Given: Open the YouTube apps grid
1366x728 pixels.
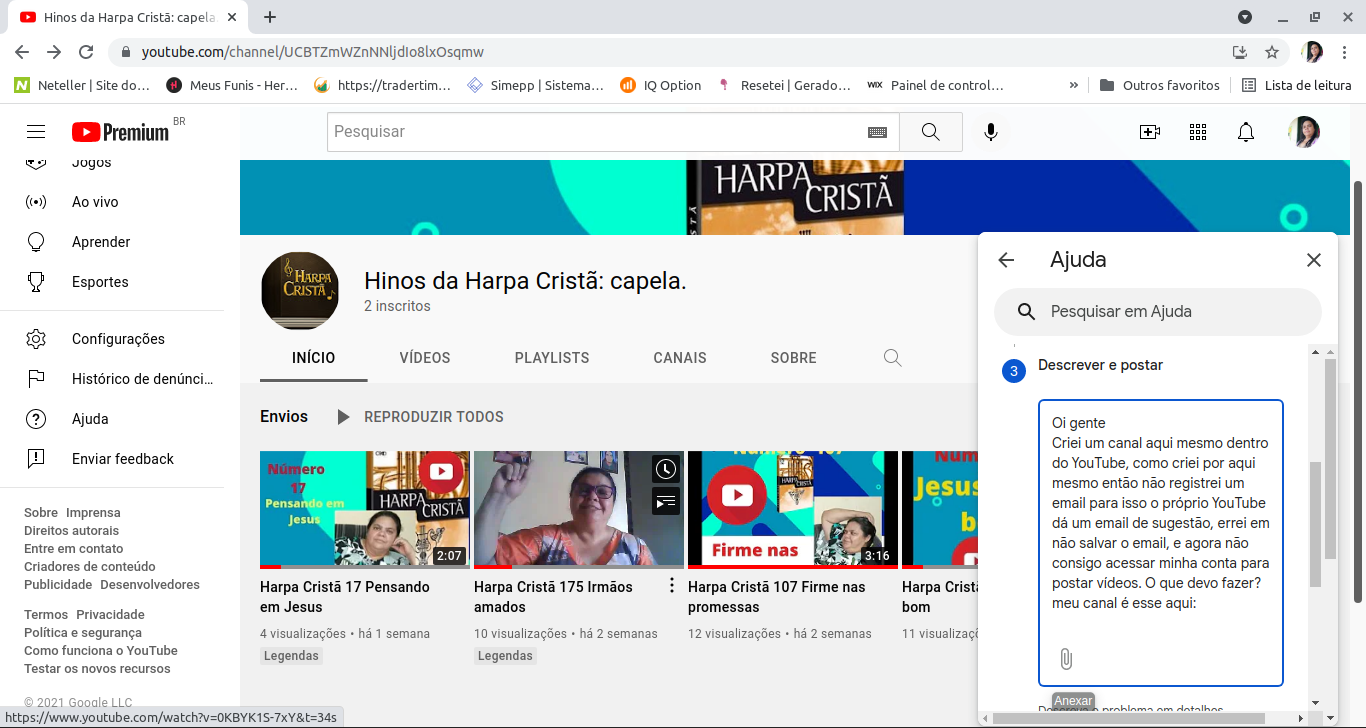Looking at the screenshot, I should 1198,132.
